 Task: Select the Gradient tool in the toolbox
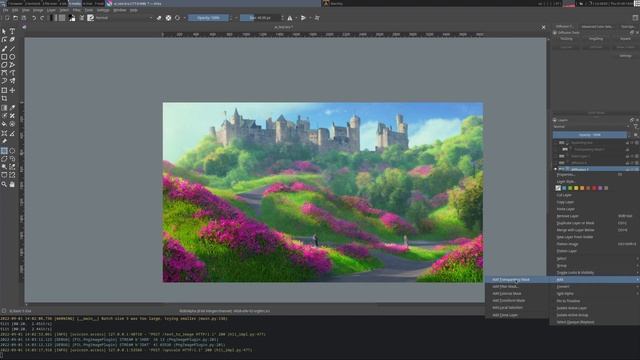pyautogui.click(x=4, y=108)
